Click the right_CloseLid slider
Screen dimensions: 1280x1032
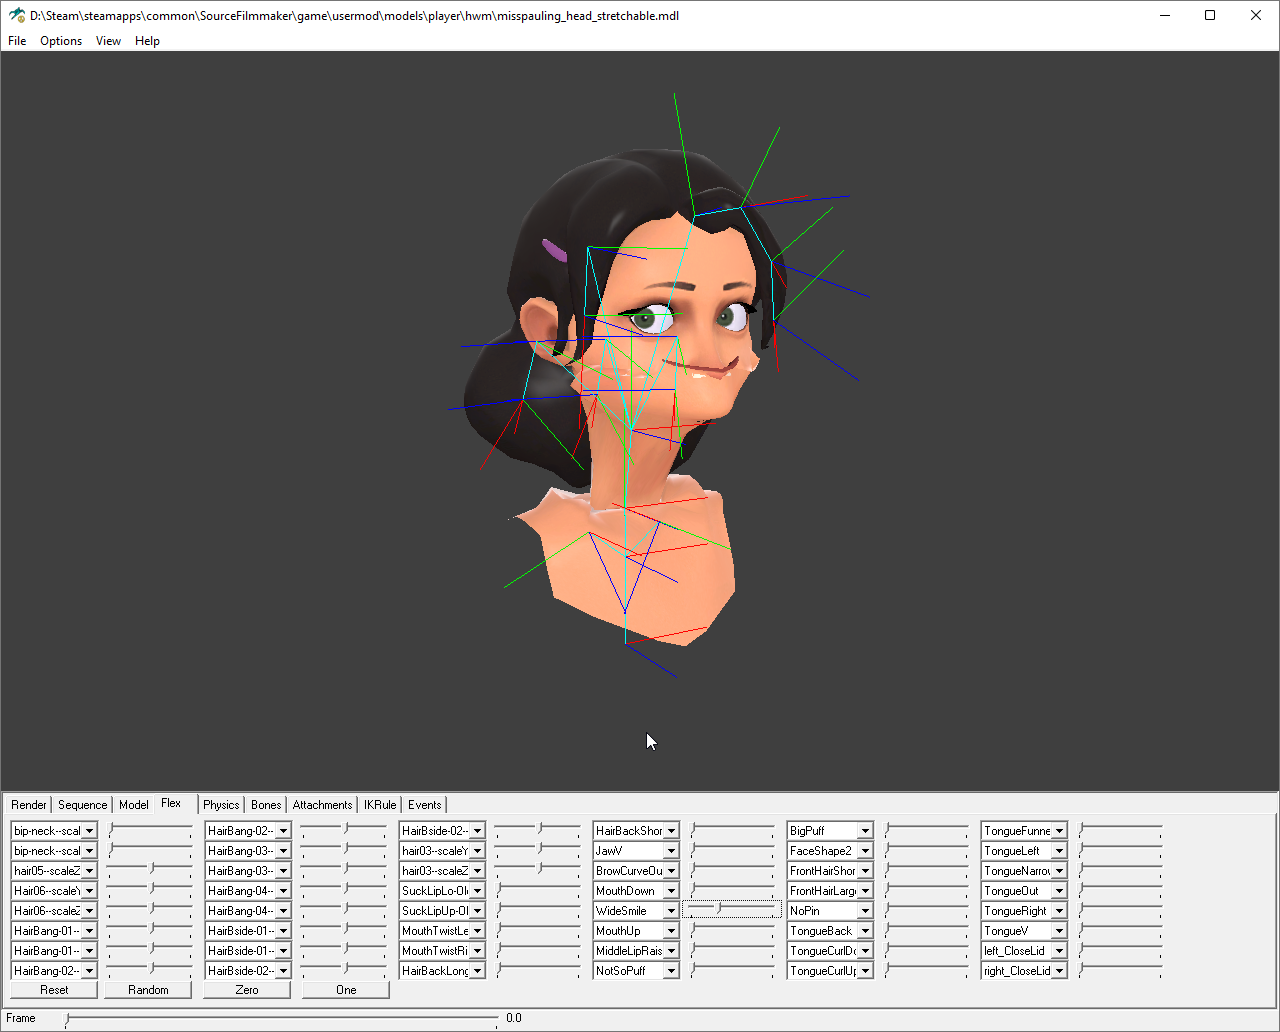(1120, 970)
